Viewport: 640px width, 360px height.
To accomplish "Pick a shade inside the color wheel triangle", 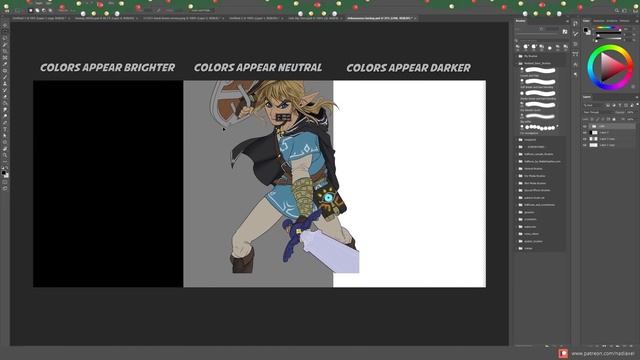I will pyautogui.click(x=611, y=67).
